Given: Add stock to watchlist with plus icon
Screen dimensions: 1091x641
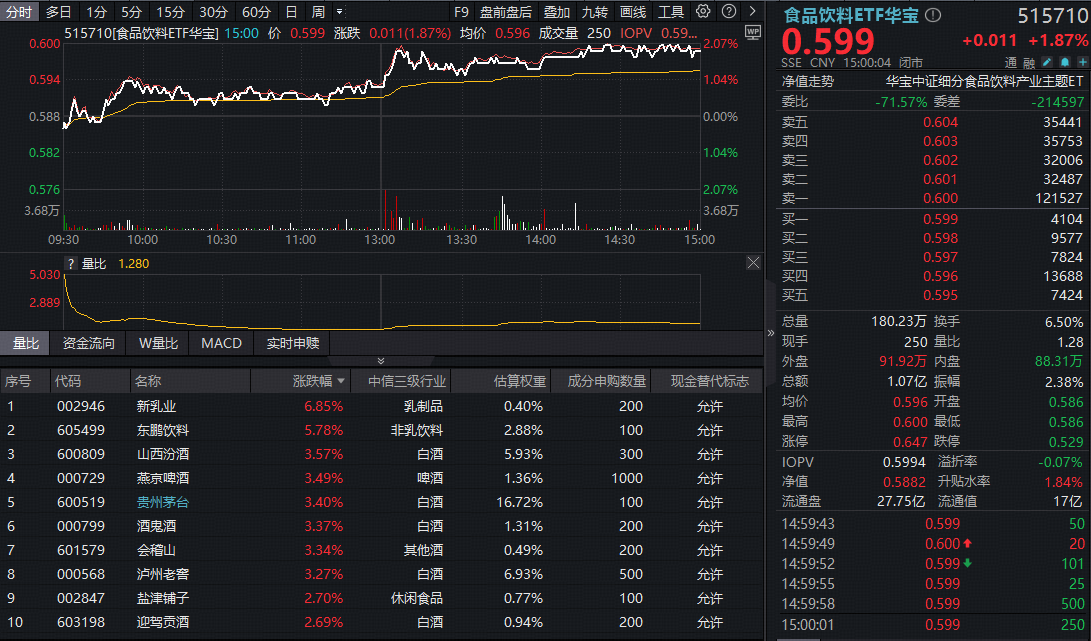Looking at the screenshot, I should (1078, 62).
